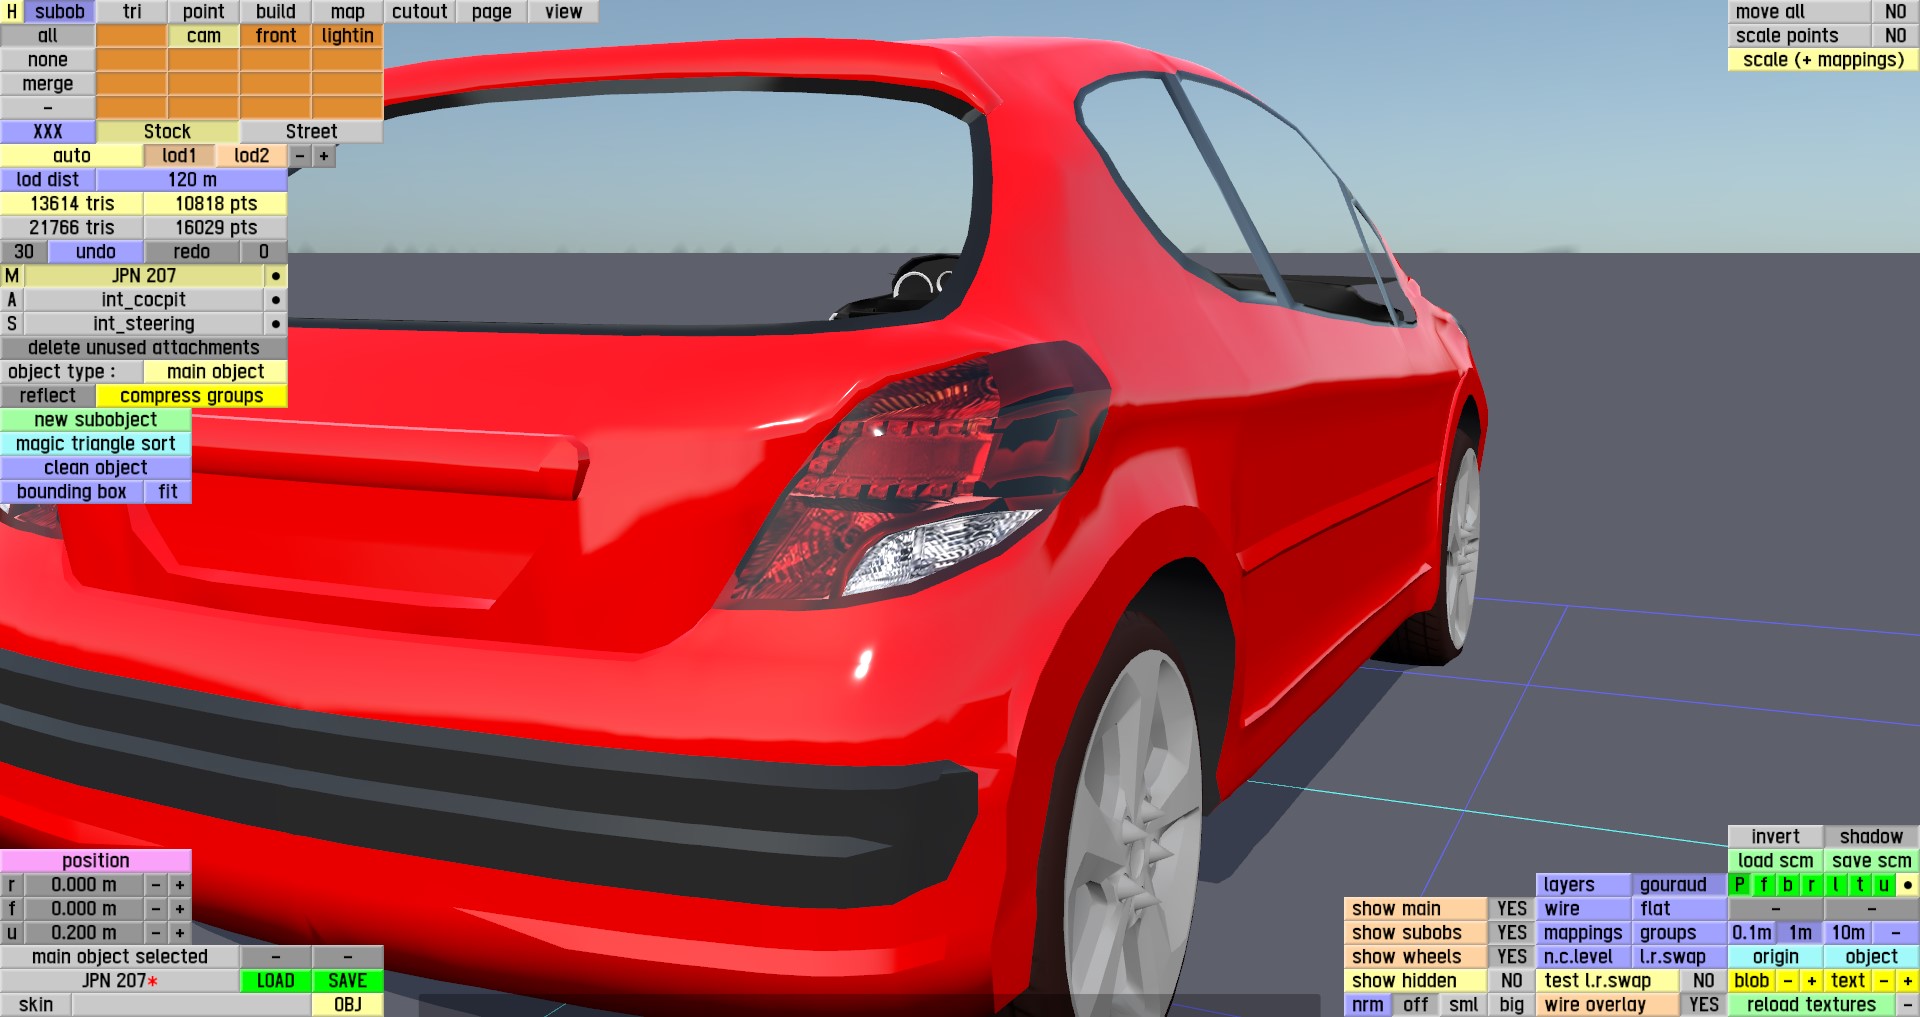Click the redo button

(x=192, y=252)
